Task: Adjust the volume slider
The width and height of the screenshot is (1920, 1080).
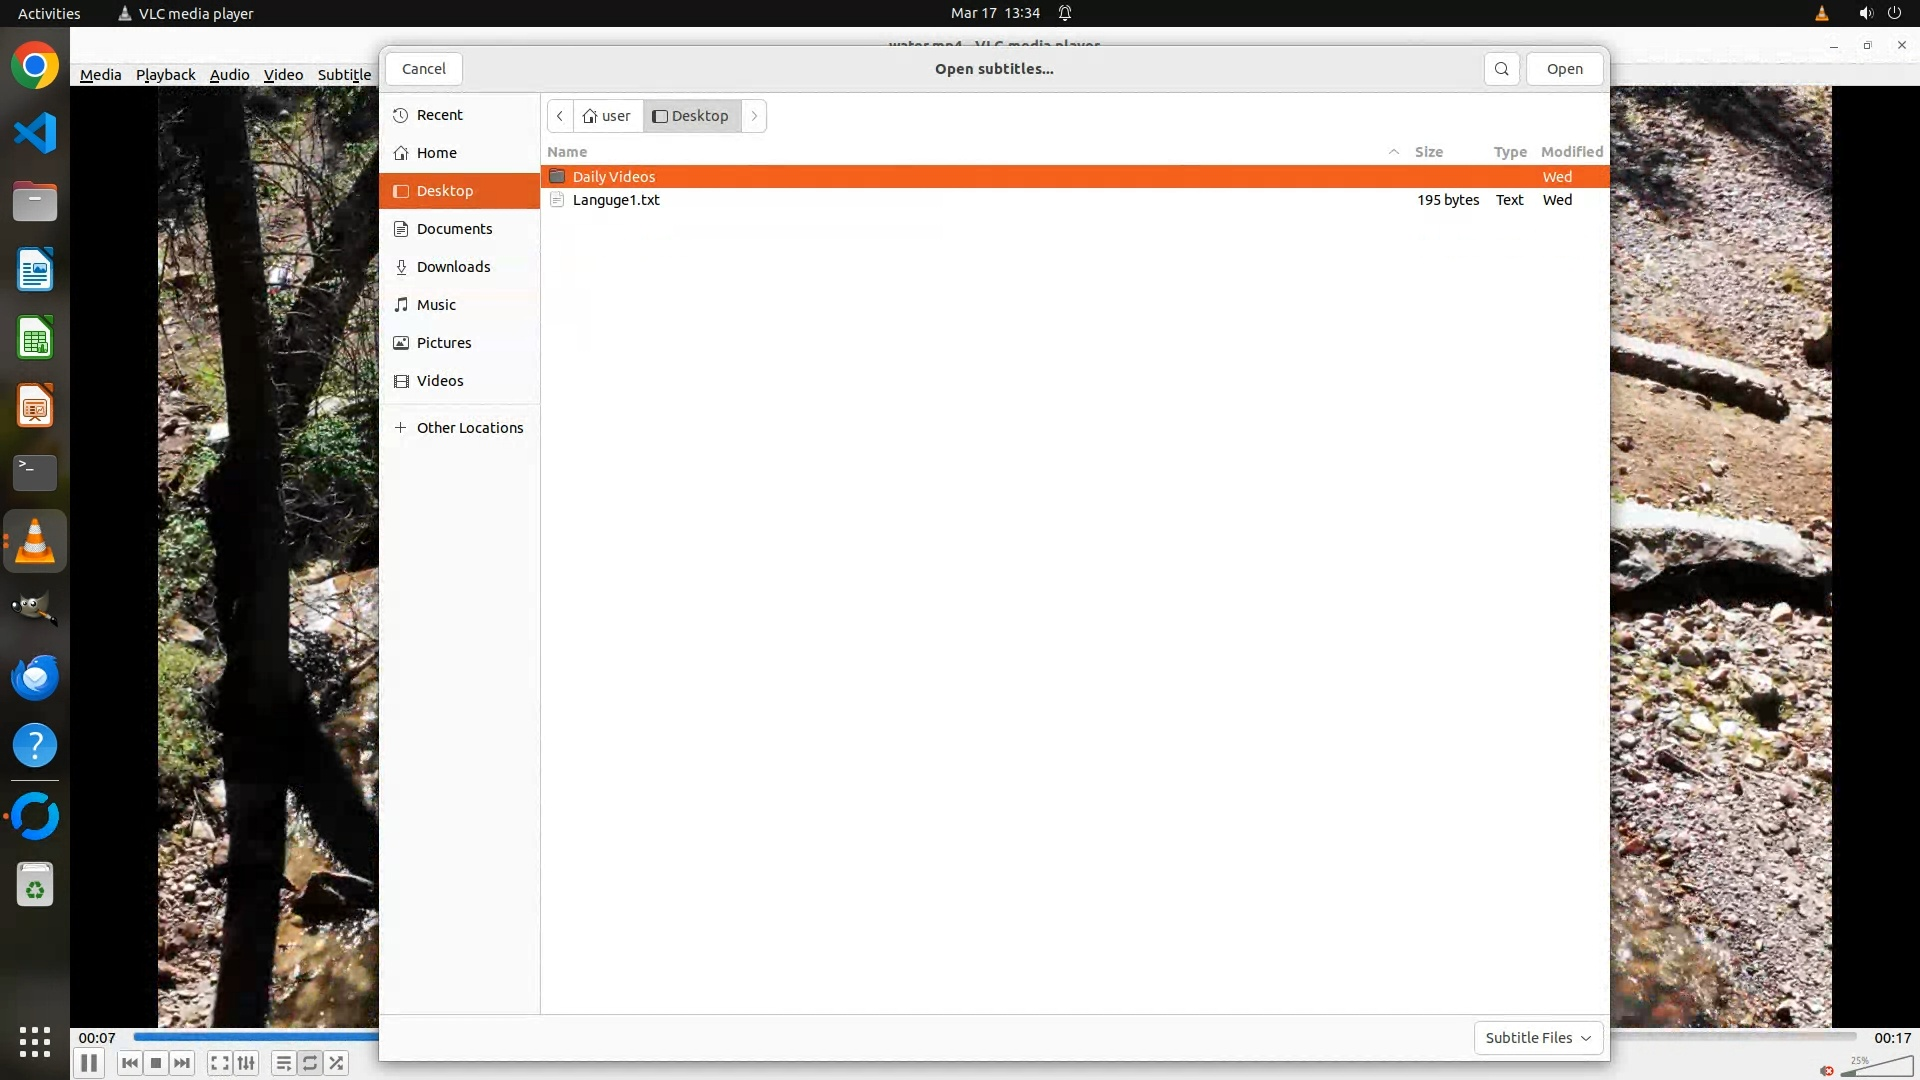Action: [x=1876, y=1069]
